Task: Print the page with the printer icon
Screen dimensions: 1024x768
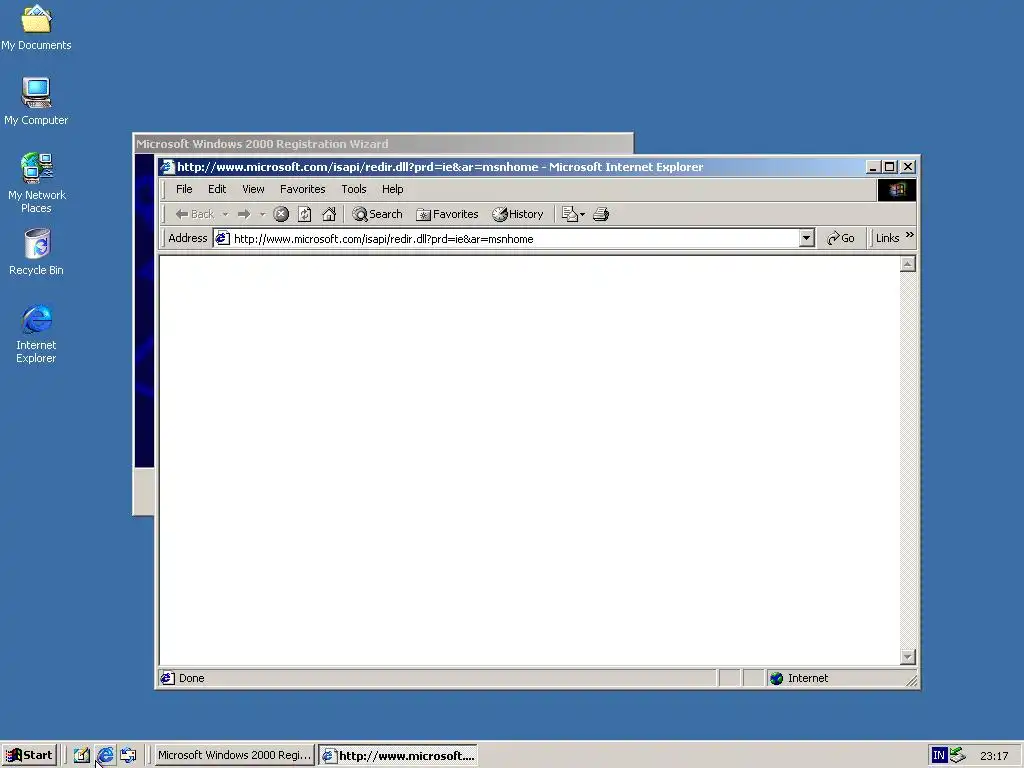Action: tap(601, 214)
